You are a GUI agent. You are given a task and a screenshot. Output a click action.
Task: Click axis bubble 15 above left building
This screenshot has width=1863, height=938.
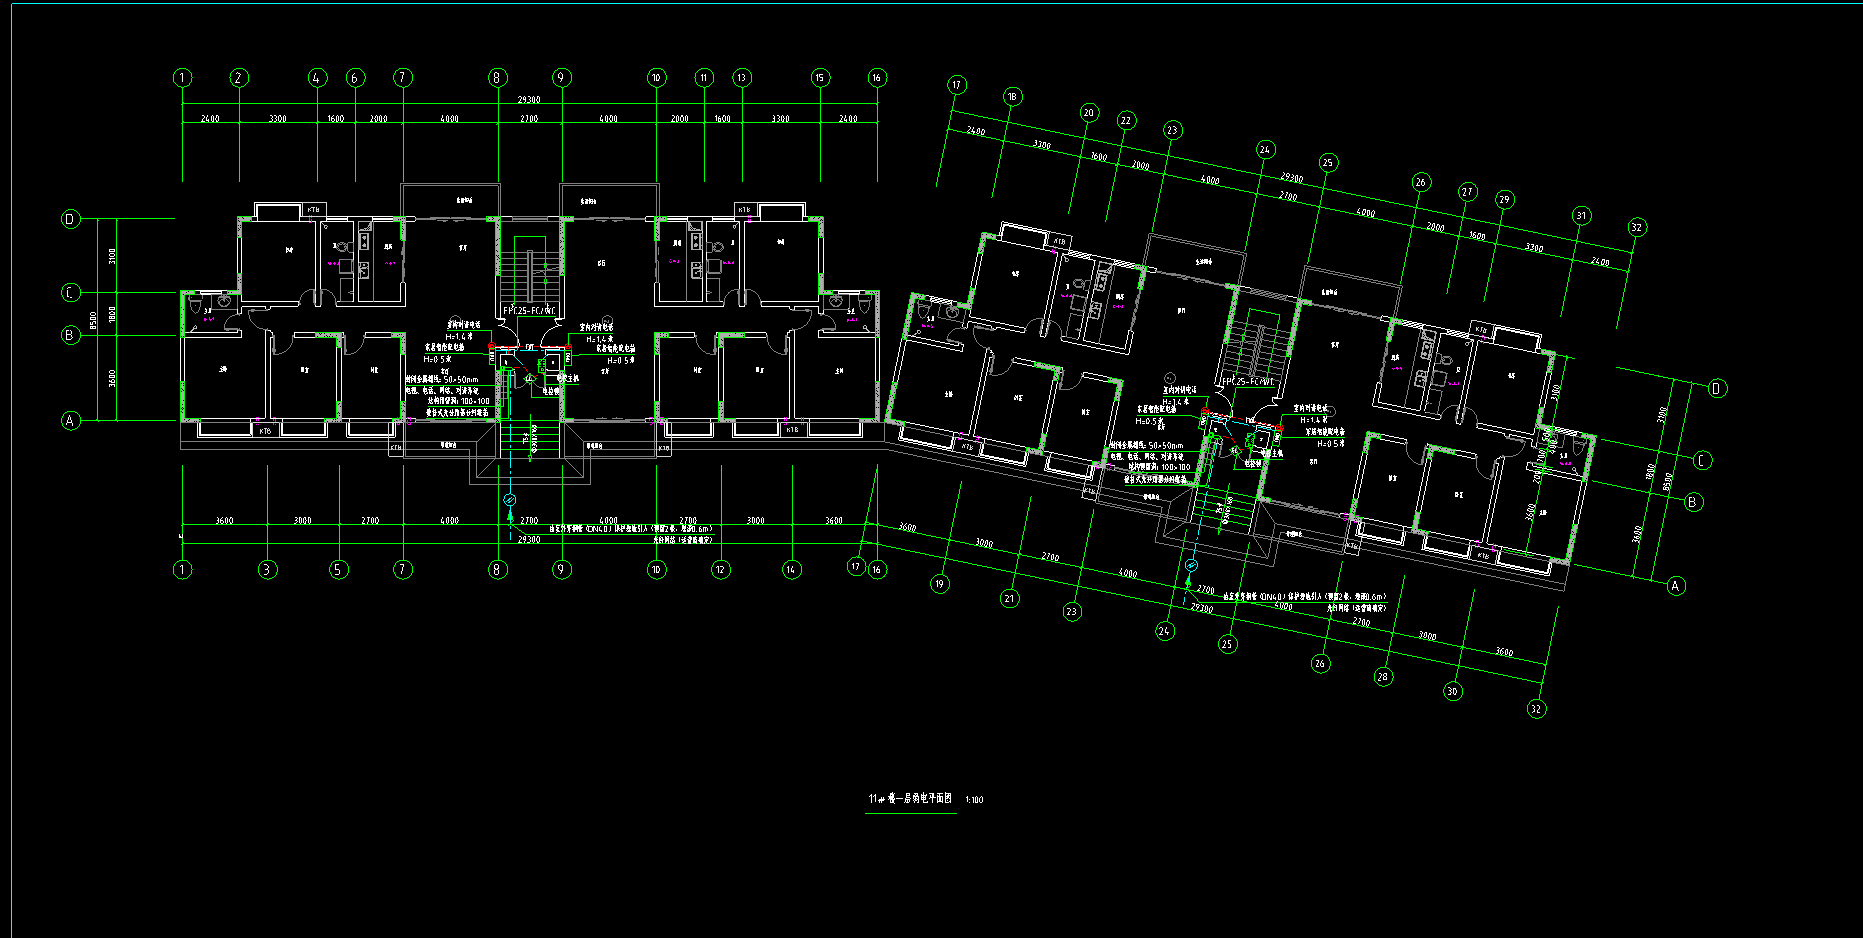820,78
